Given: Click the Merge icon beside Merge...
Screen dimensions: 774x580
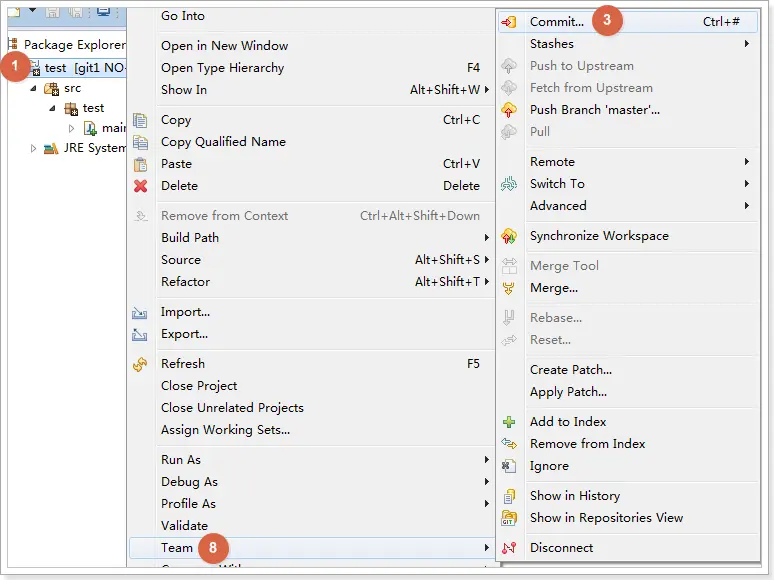Looking at the screenshot, I should pyautogui.click(x=508, y=288).
